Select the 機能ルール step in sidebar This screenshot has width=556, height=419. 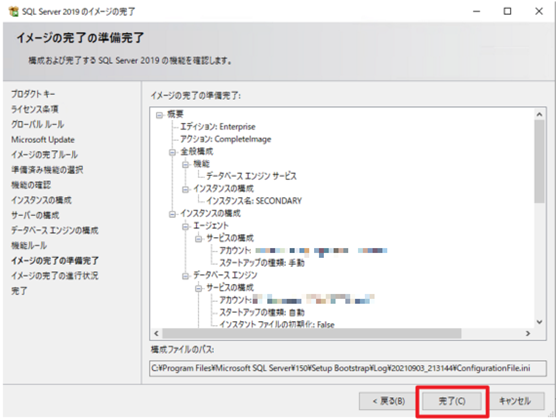click(29, 245)
